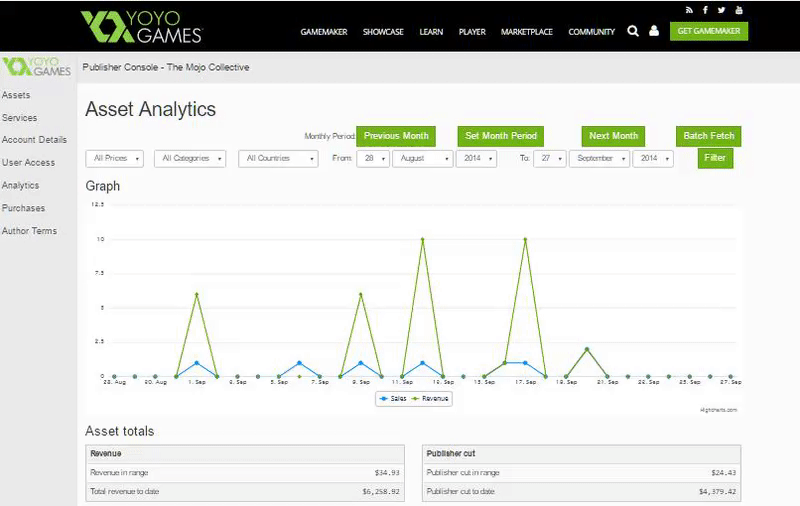Click the Get GameMaker button
The image size is (800, 506).
pos(709,31)
